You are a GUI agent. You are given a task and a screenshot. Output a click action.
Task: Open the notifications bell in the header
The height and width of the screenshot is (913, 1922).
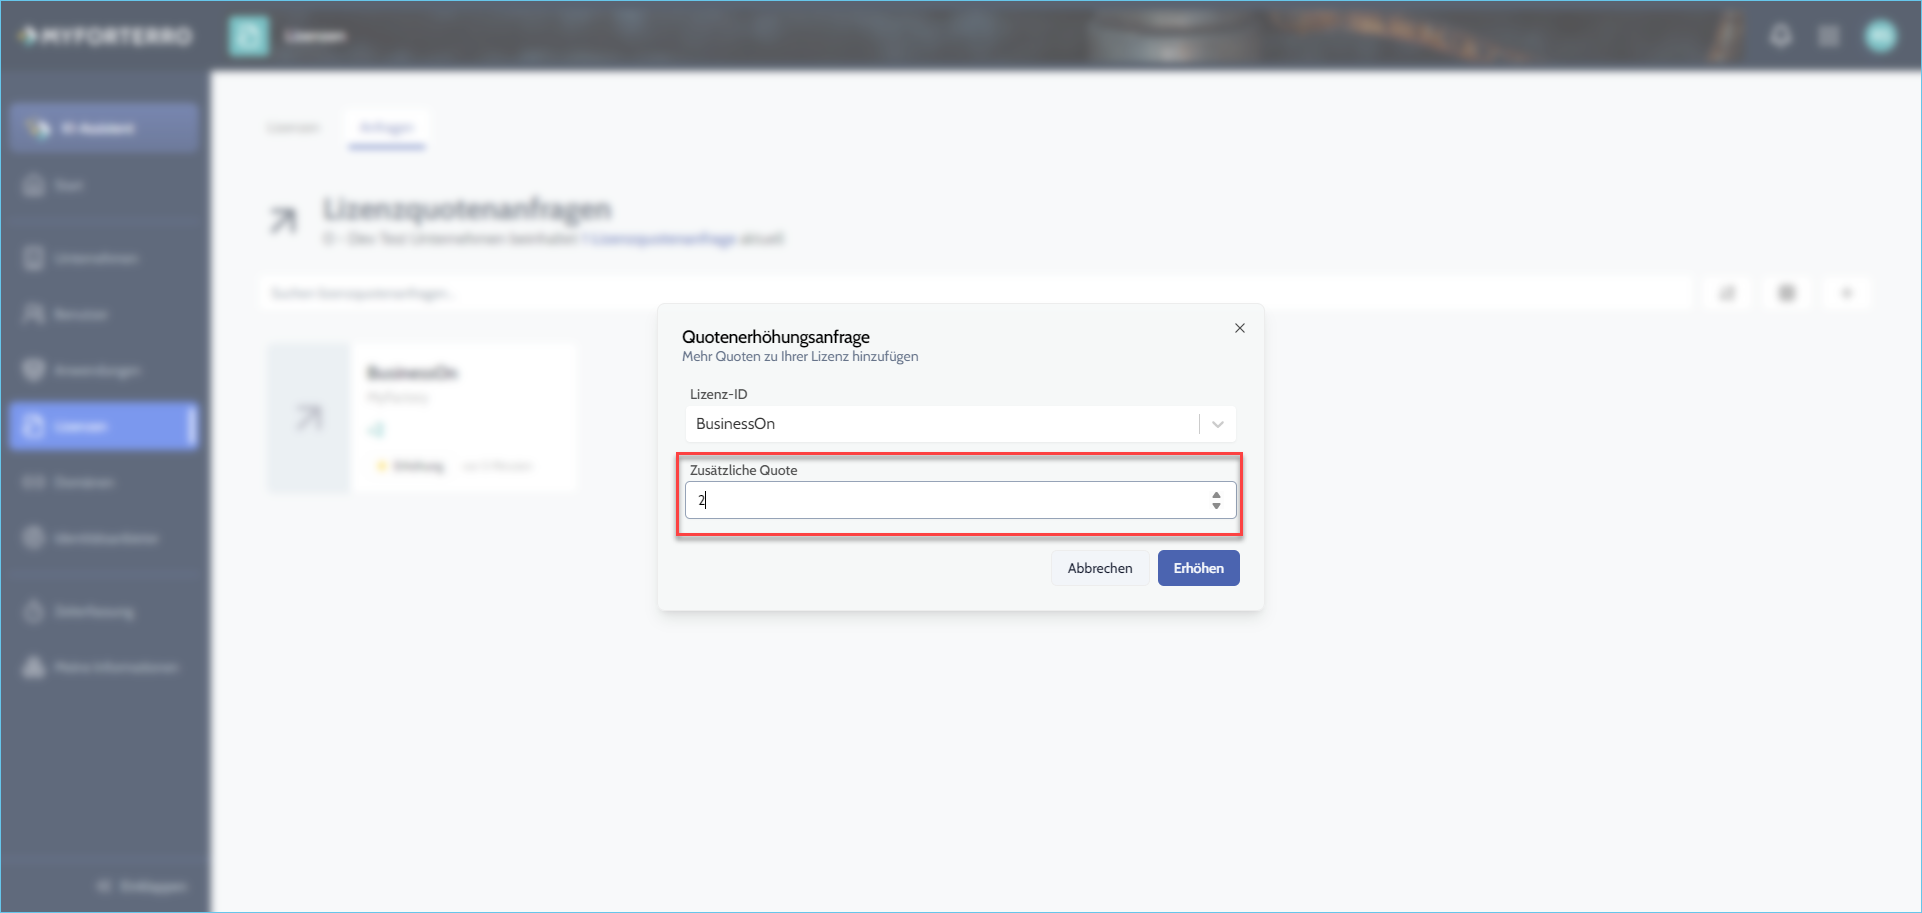click(1781, 36)
